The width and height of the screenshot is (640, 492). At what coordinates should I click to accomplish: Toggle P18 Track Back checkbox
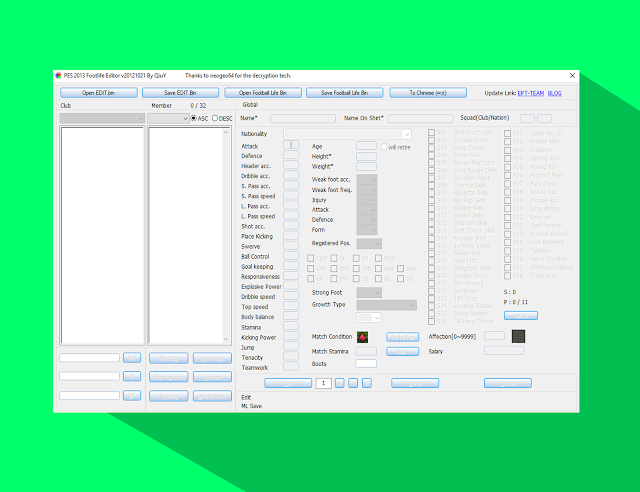pyautogui.click(x=507, y=276)
